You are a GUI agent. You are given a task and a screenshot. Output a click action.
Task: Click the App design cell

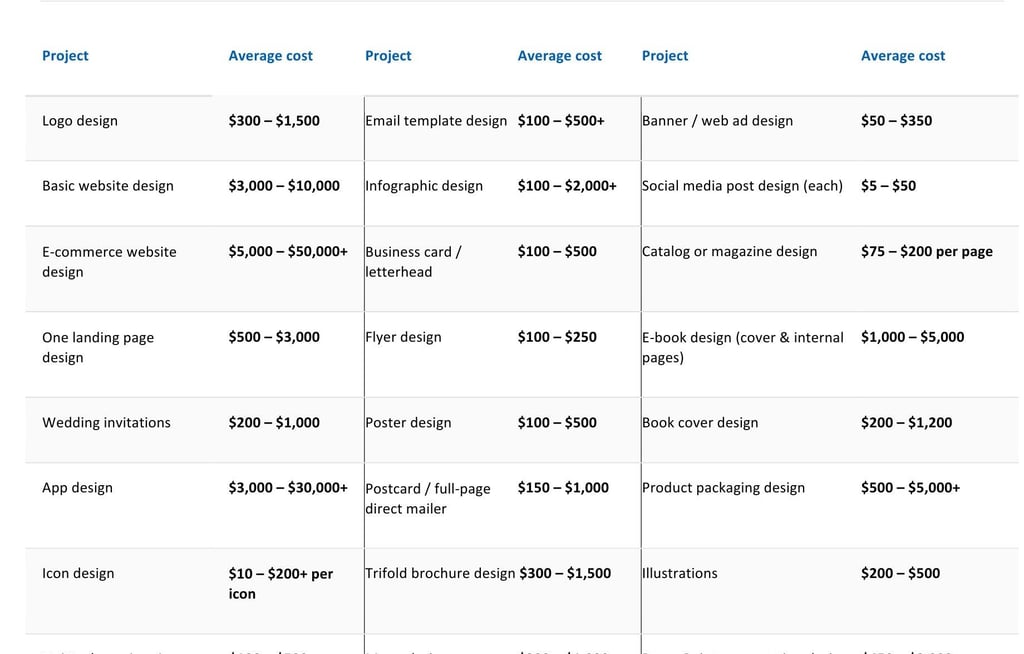77,488
